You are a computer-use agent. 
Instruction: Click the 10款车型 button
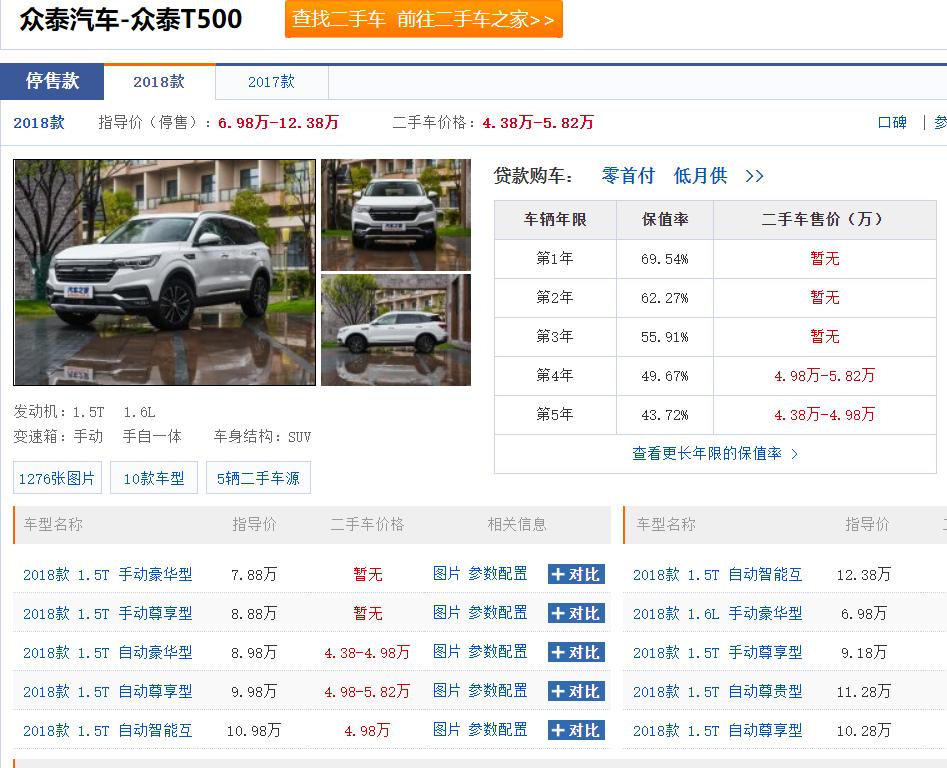point(153,477)
